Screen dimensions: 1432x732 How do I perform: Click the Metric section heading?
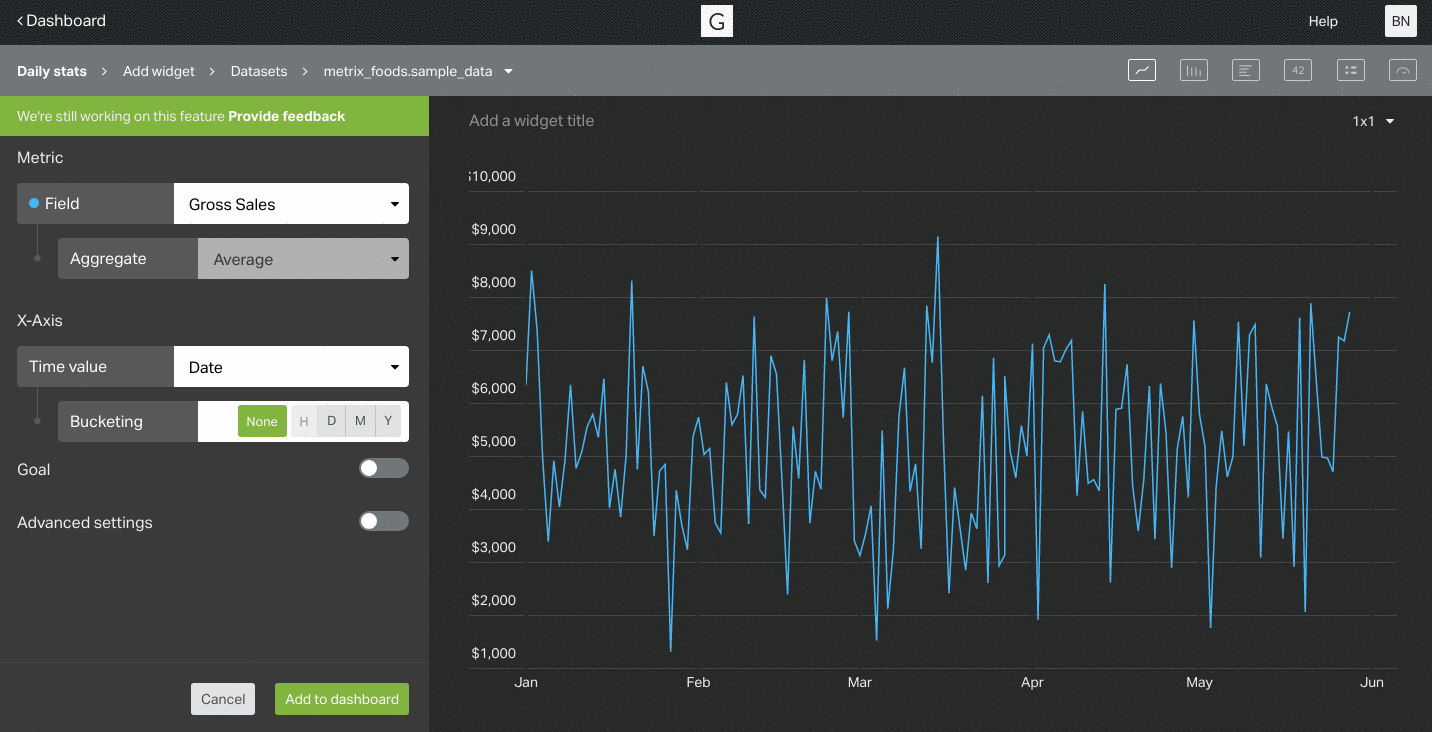point(40,157)
